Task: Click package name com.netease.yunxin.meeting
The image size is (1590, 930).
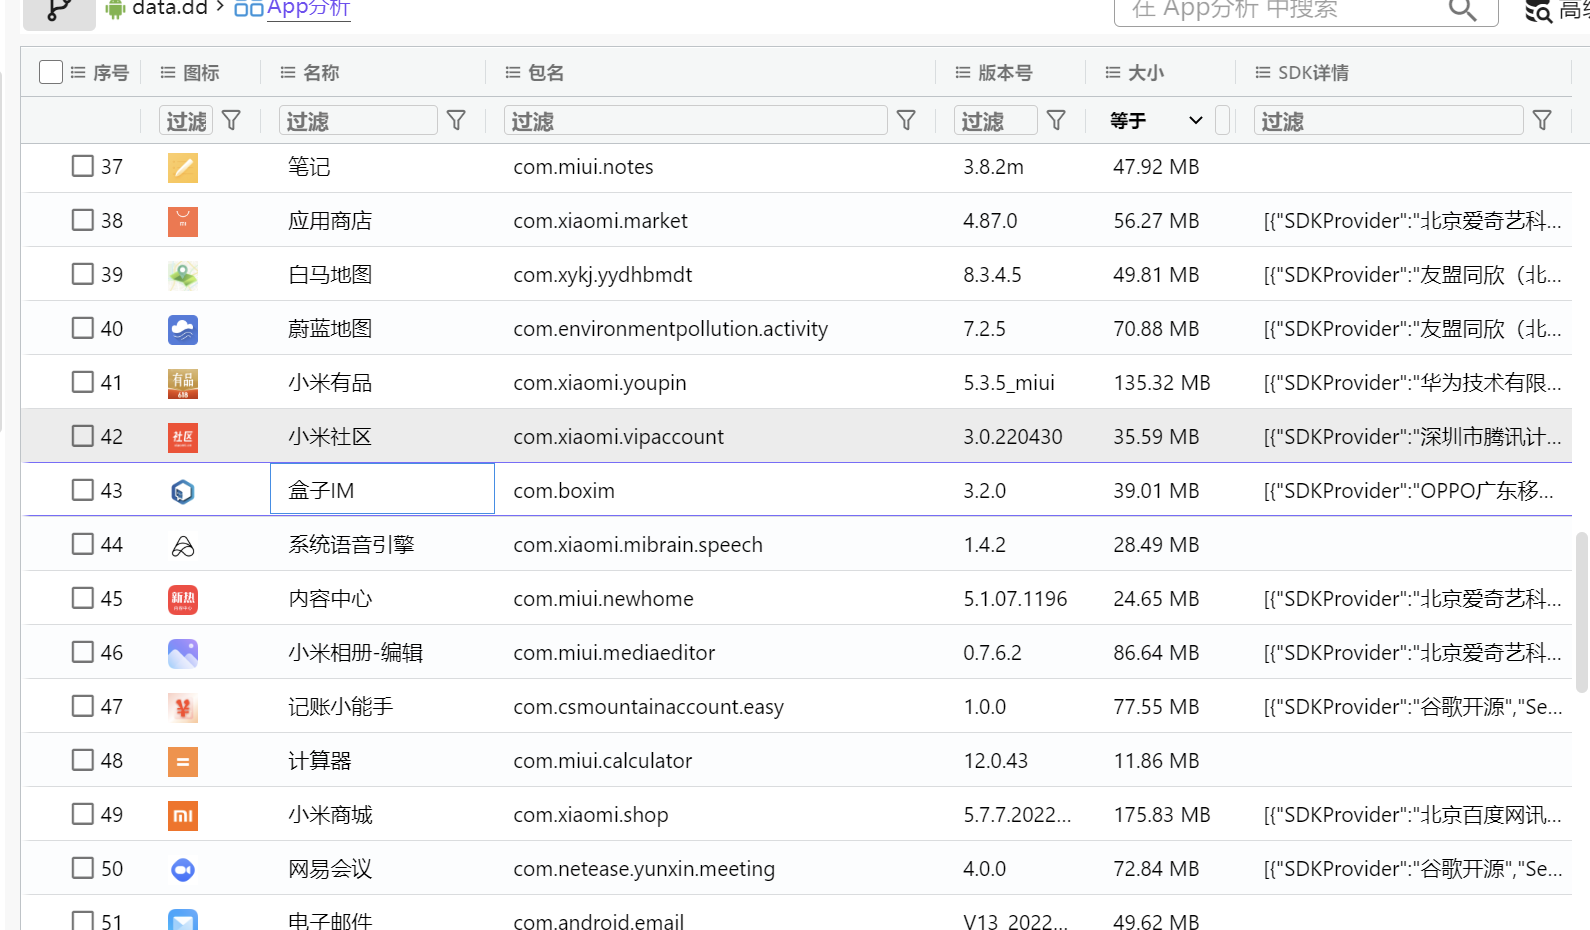Action: pyautogui.click(x=644, y=869)
